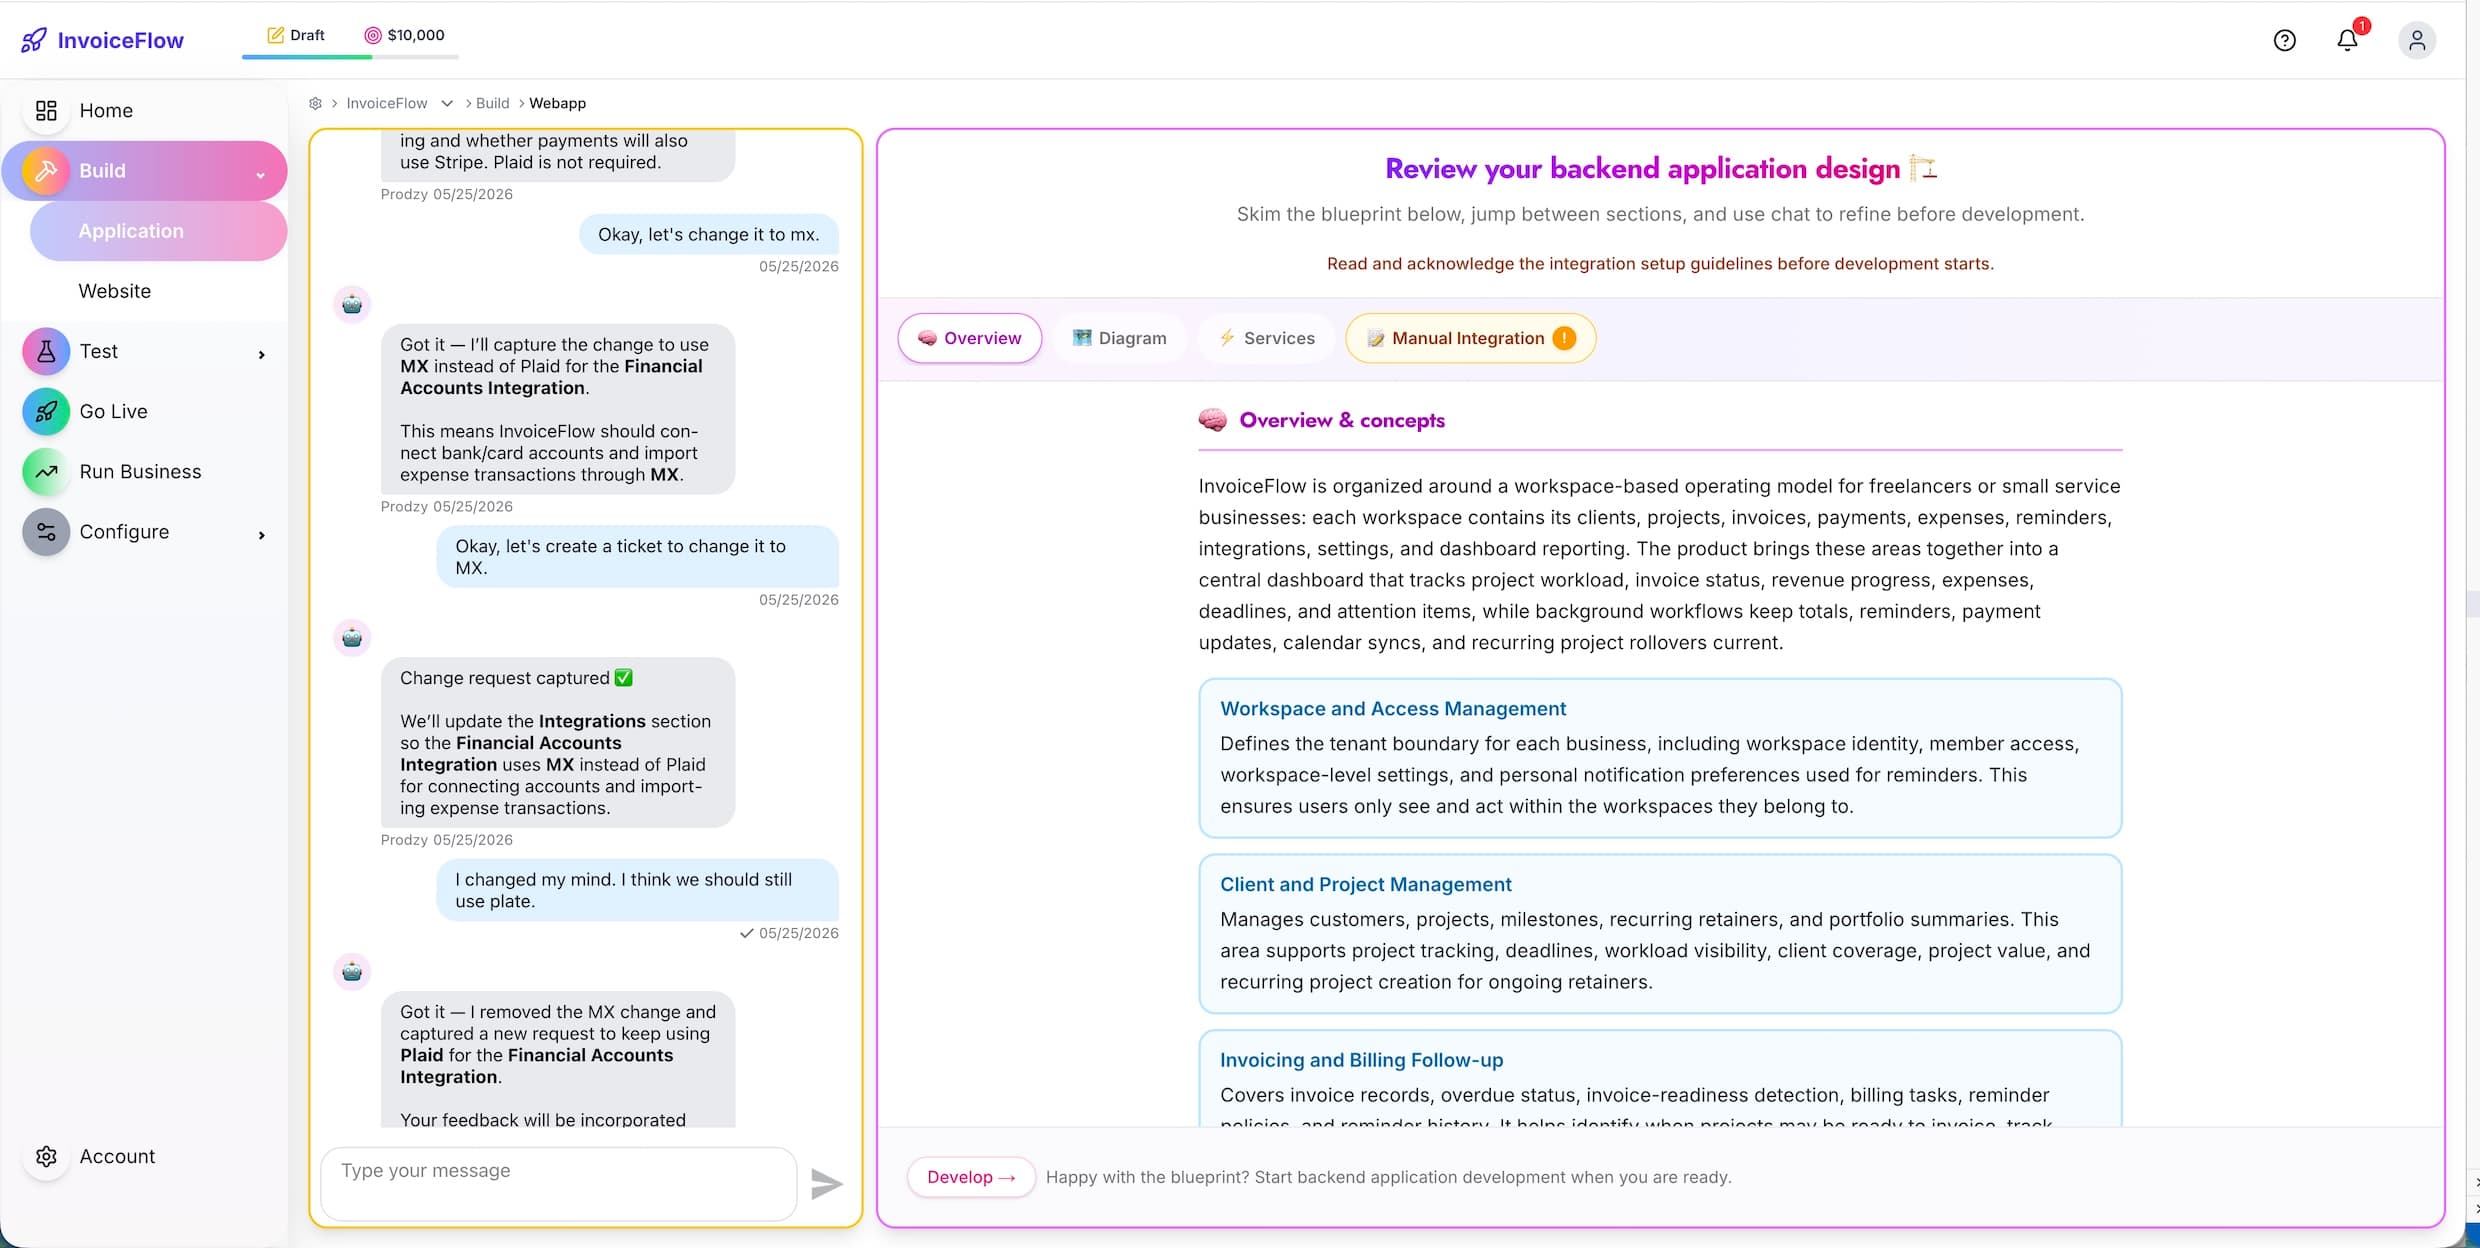Screen dimensions: 2480x1248
Task: Open Account settings in the sidebar
Action: tap(117, 1156)
